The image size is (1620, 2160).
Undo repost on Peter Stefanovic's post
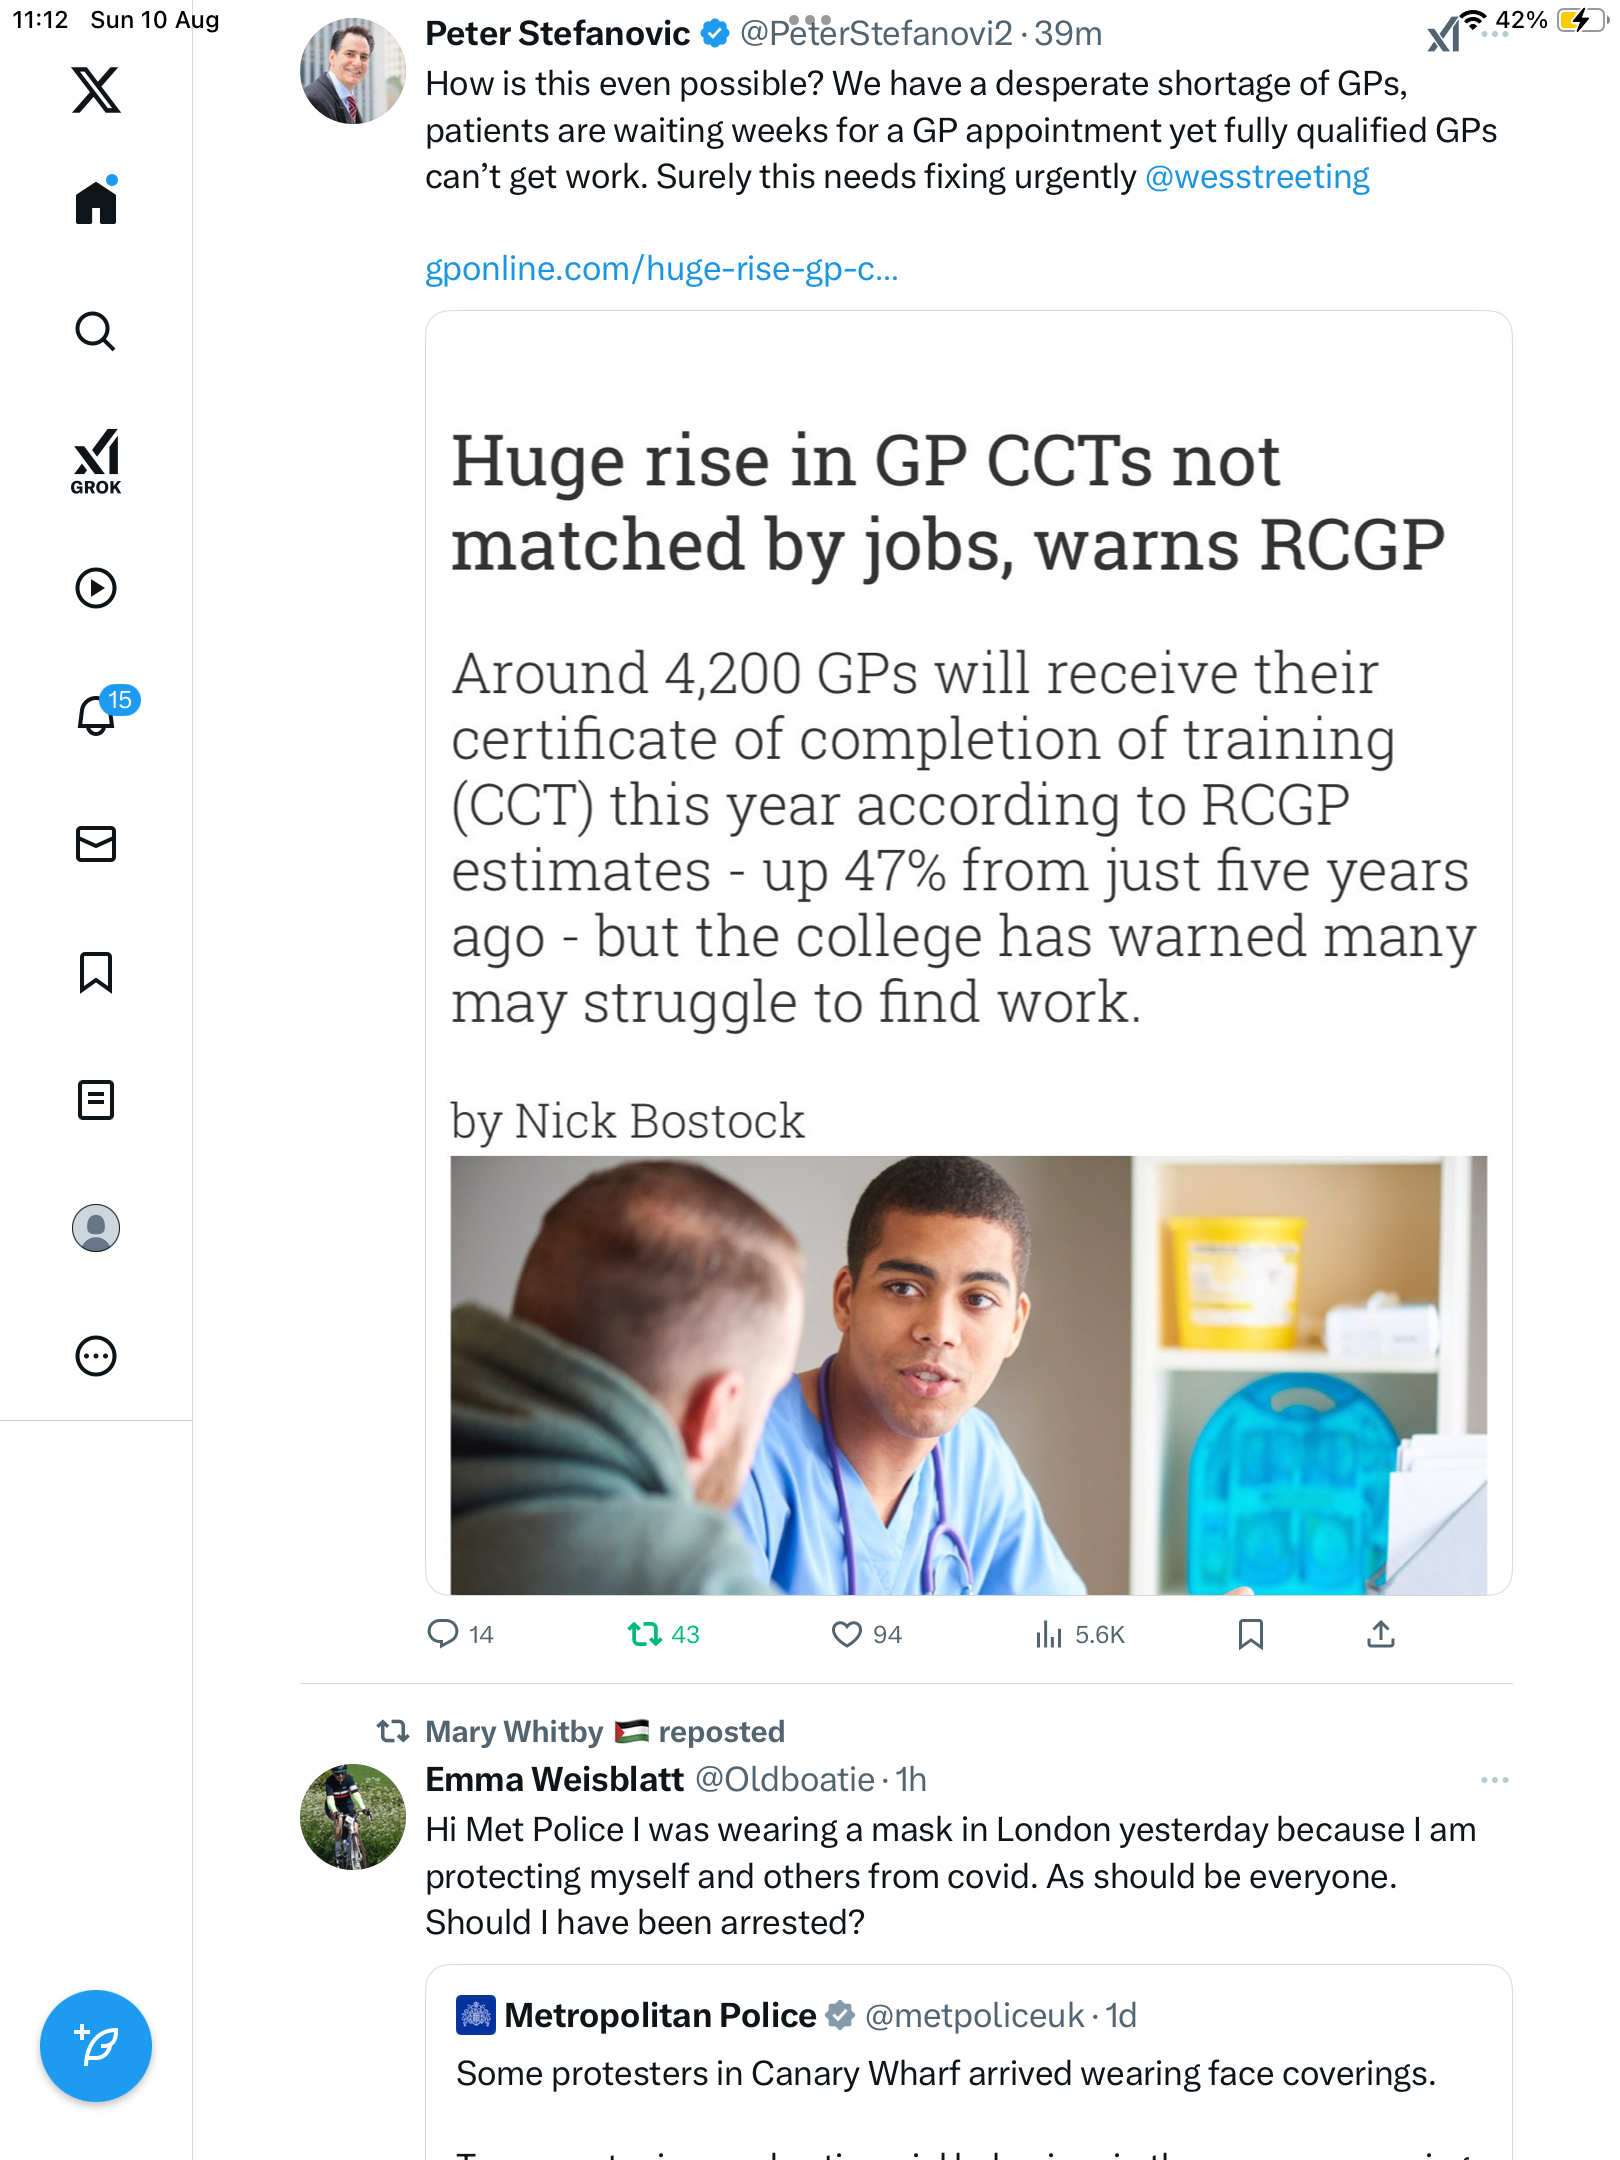point(645,1634)
